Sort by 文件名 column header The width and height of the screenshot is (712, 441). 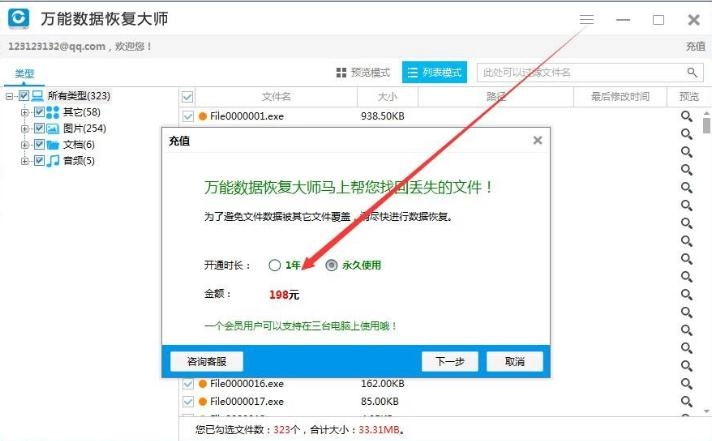pos(276,97)
